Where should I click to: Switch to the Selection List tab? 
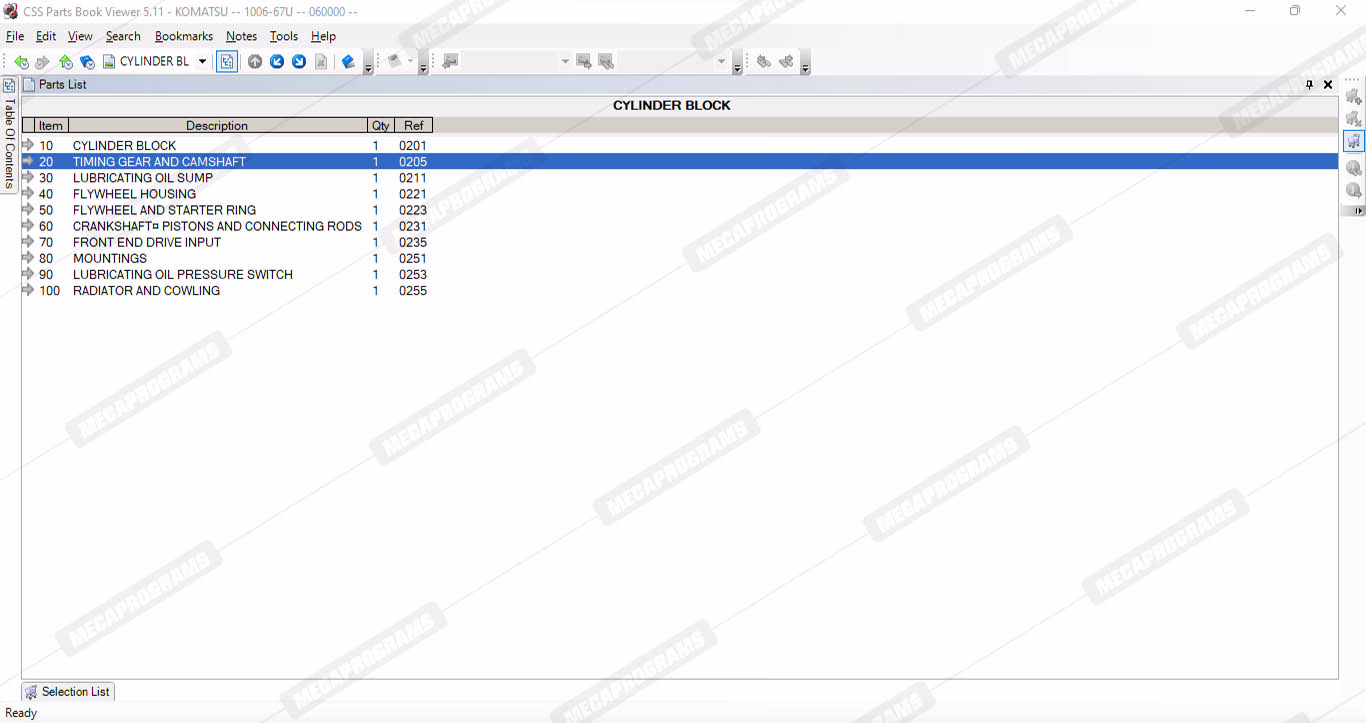coord(67,691)
